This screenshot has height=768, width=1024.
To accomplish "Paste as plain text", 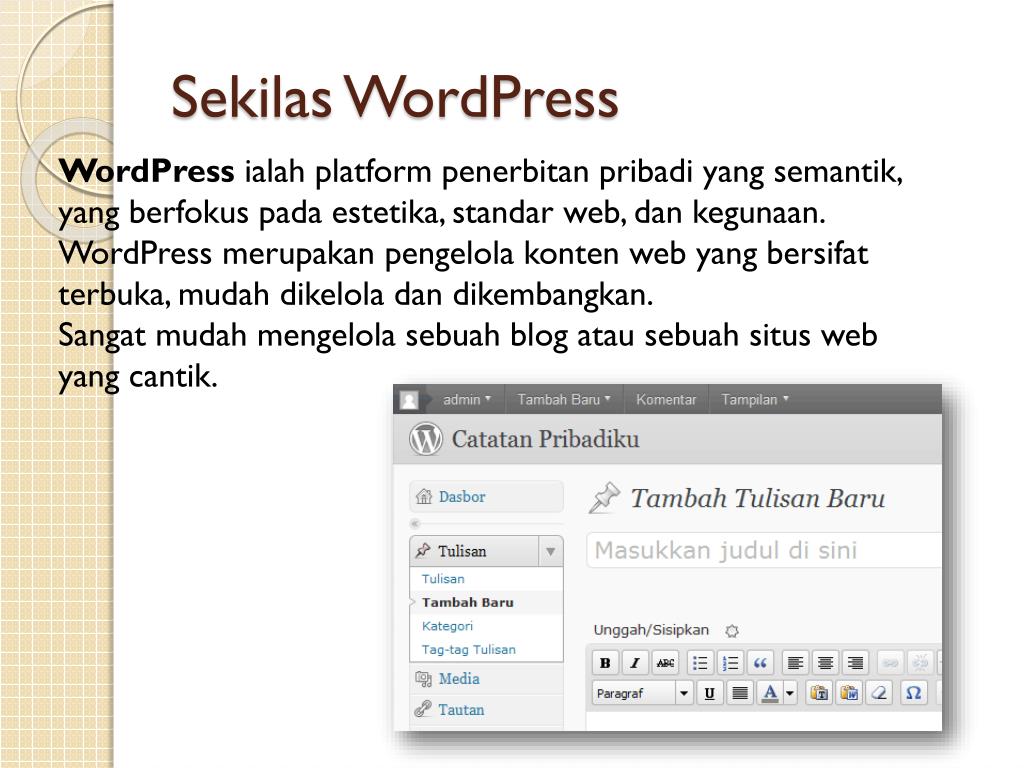I will click(x=819, y=693).
